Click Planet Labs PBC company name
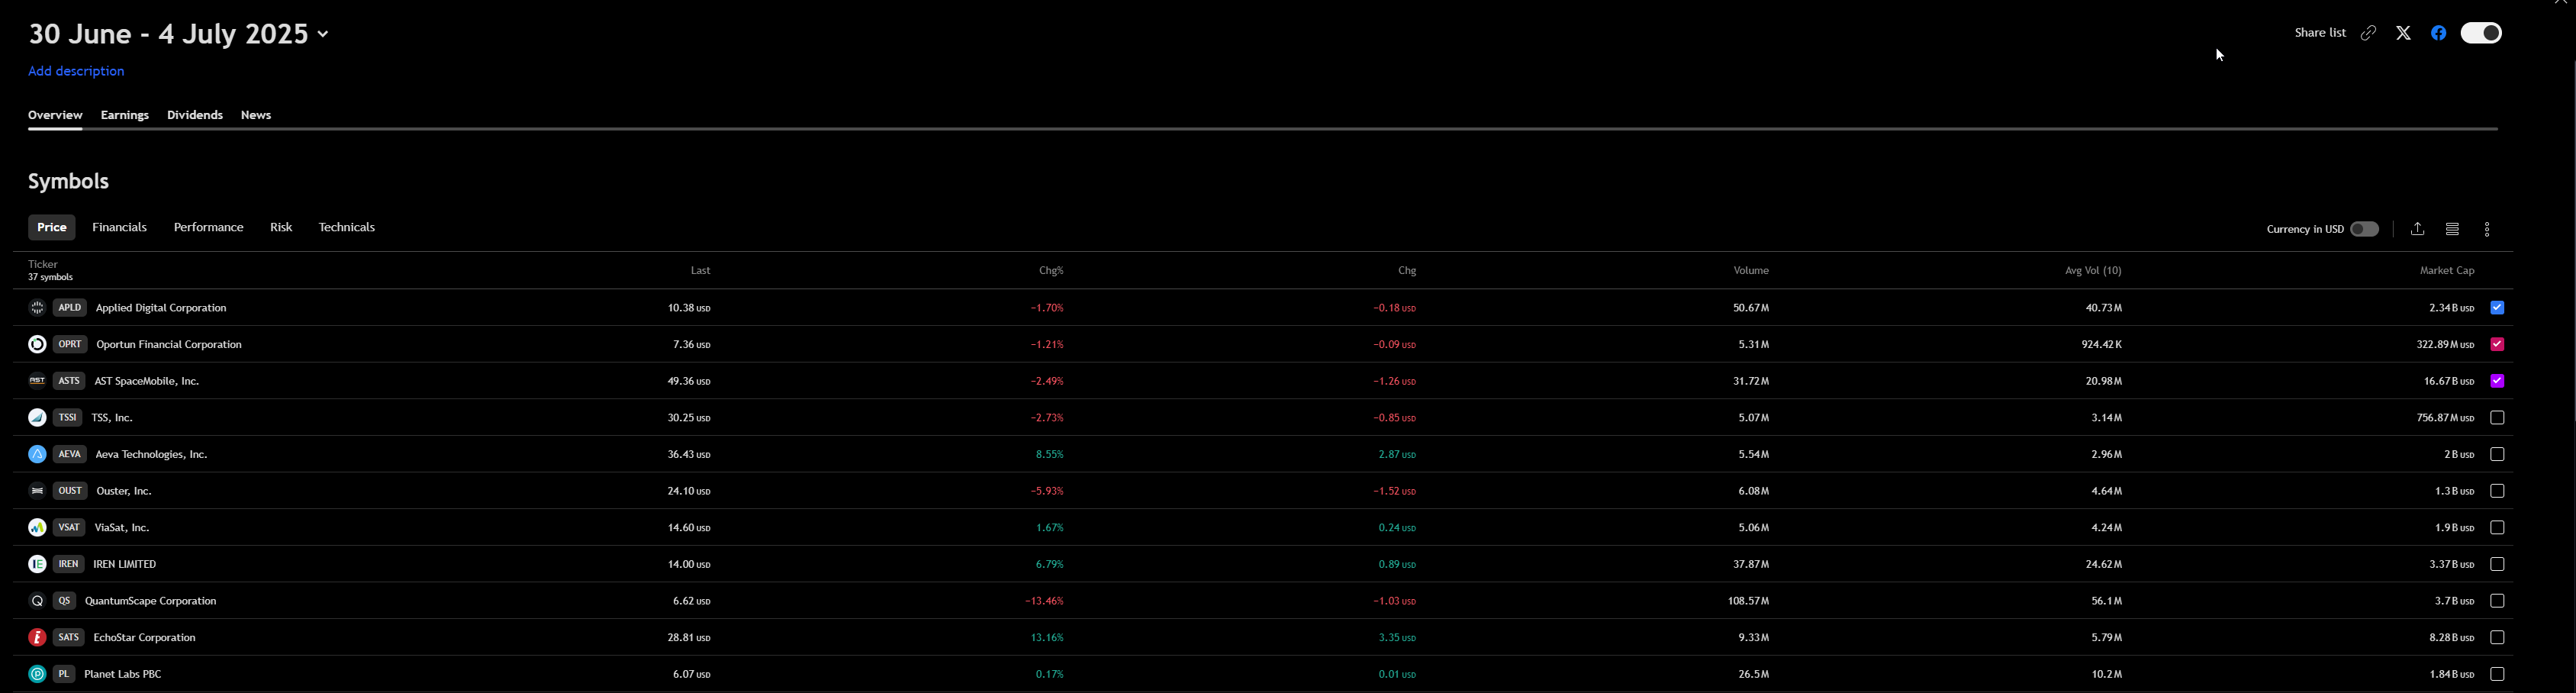The image size is (2576, 693). point(123,674)
